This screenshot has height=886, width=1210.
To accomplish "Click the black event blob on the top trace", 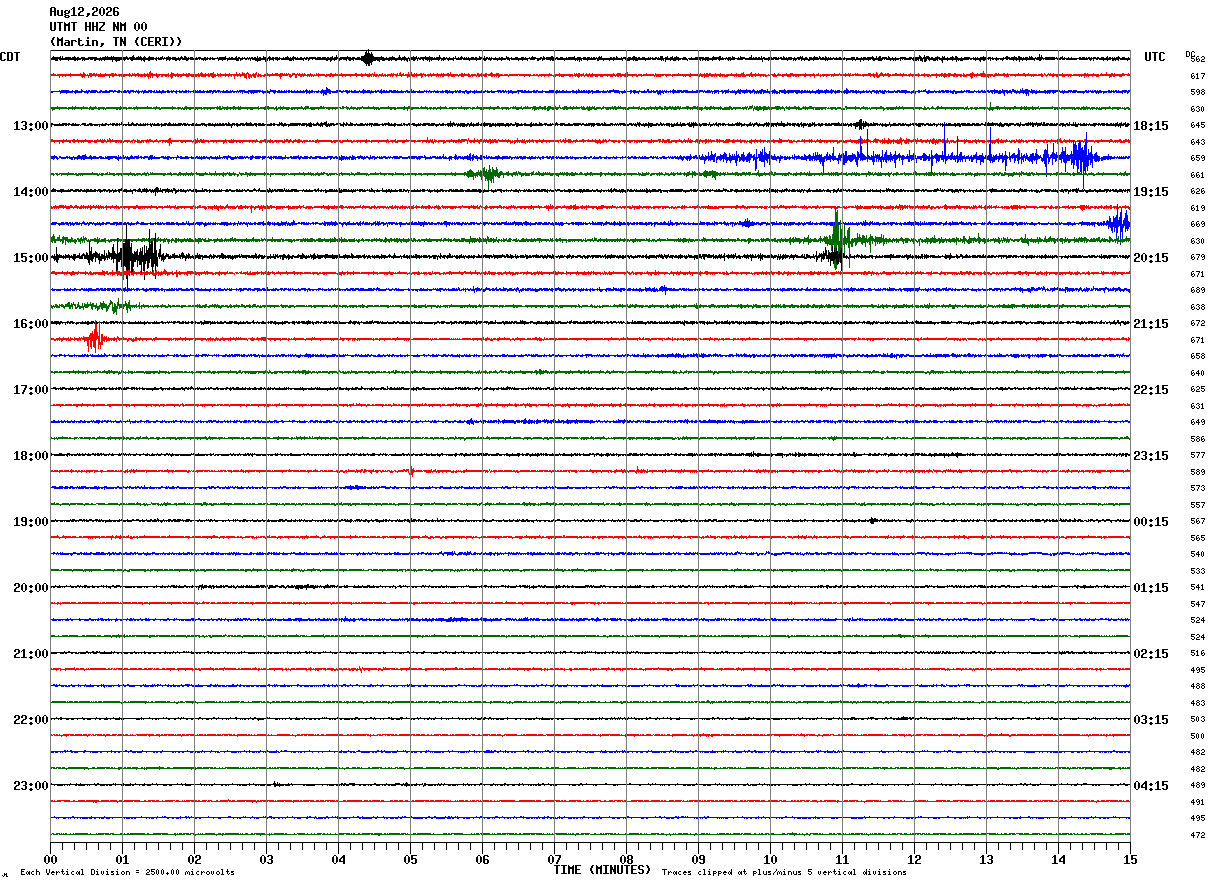I will 368,58.
